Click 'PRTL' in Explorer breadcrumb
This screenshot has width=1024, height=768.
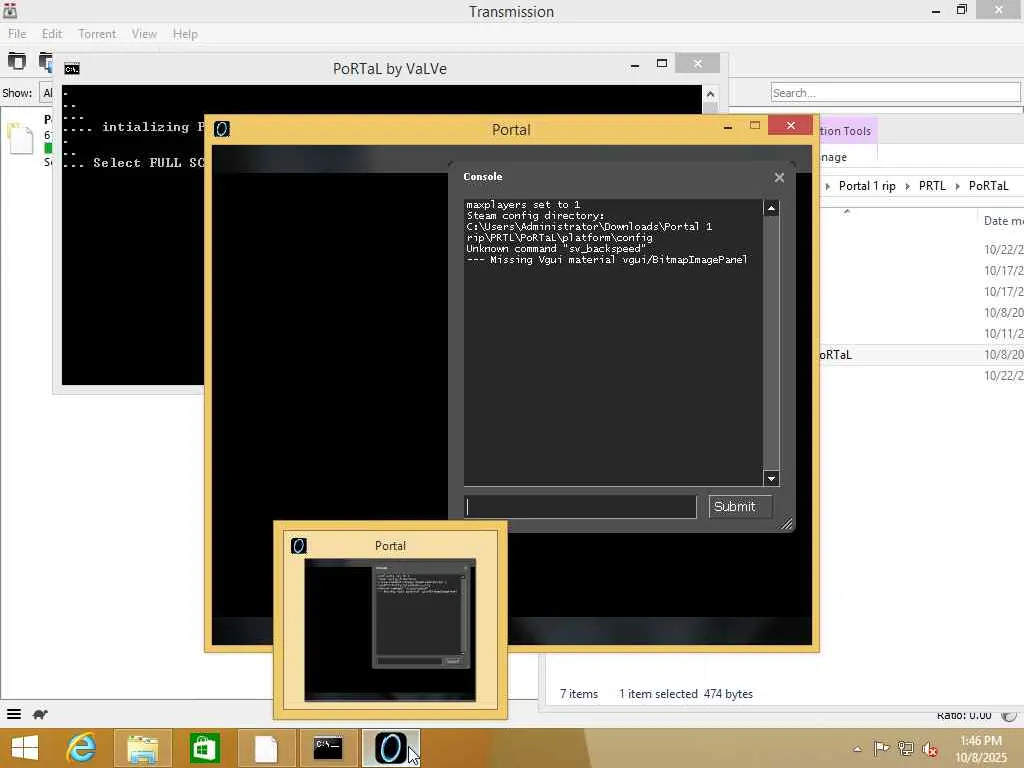[932, 186]
